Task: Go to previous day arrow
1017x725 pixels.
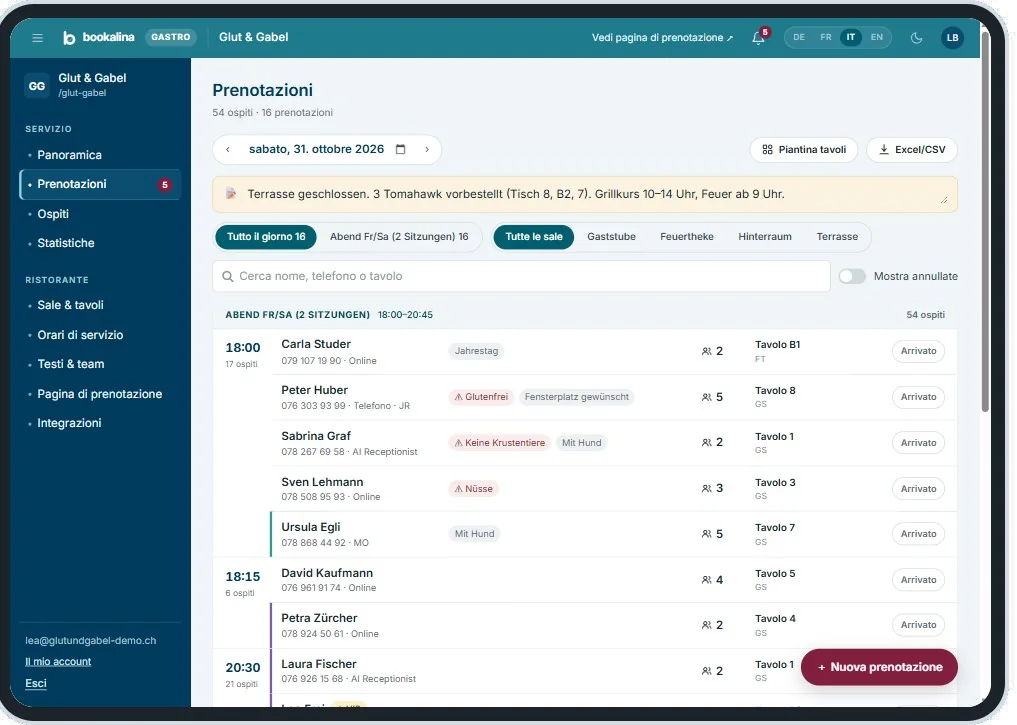Action: pyautogui.click(x=228, y=149)
